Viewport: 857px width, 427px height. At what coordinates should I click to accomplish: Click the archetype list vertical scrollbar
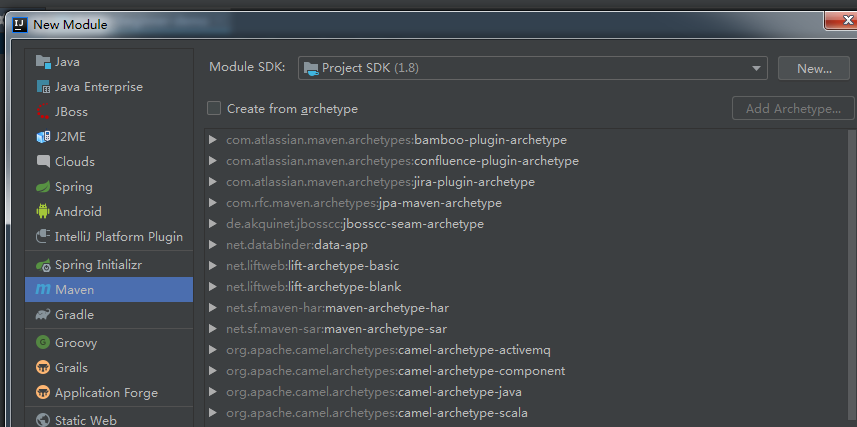pos(853,273)
